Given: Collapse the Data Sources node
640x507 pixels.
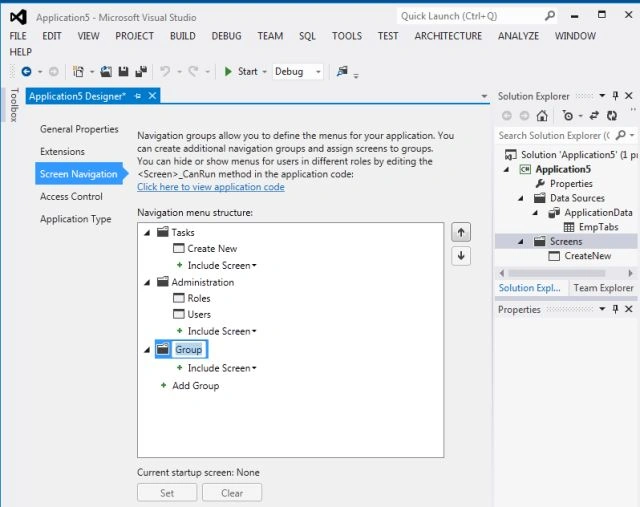Looking at the screenshot, I should click(521, 198).
